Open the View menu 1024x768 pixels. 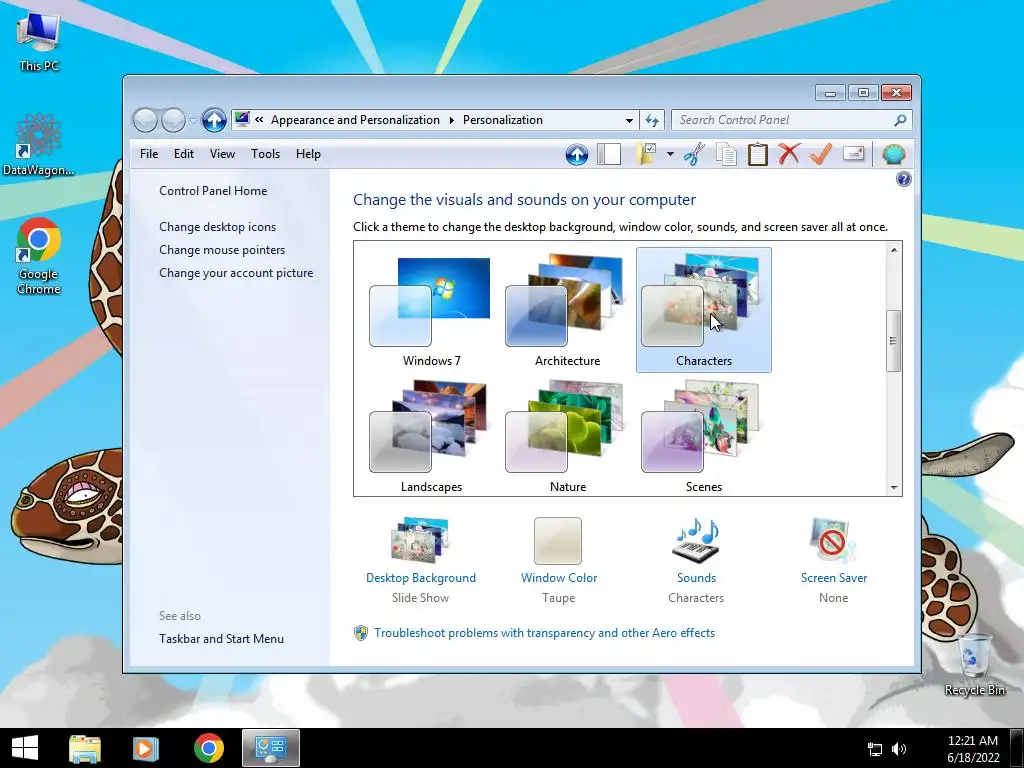[222, 154]
